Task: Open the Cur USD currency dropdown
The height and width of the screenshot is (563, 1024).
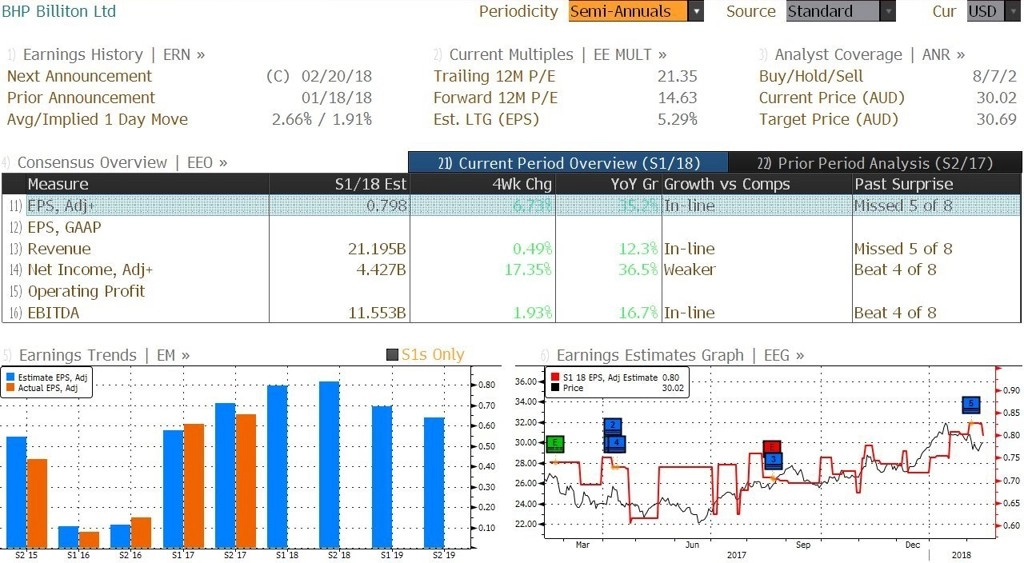Action: [x=993, y=11]
